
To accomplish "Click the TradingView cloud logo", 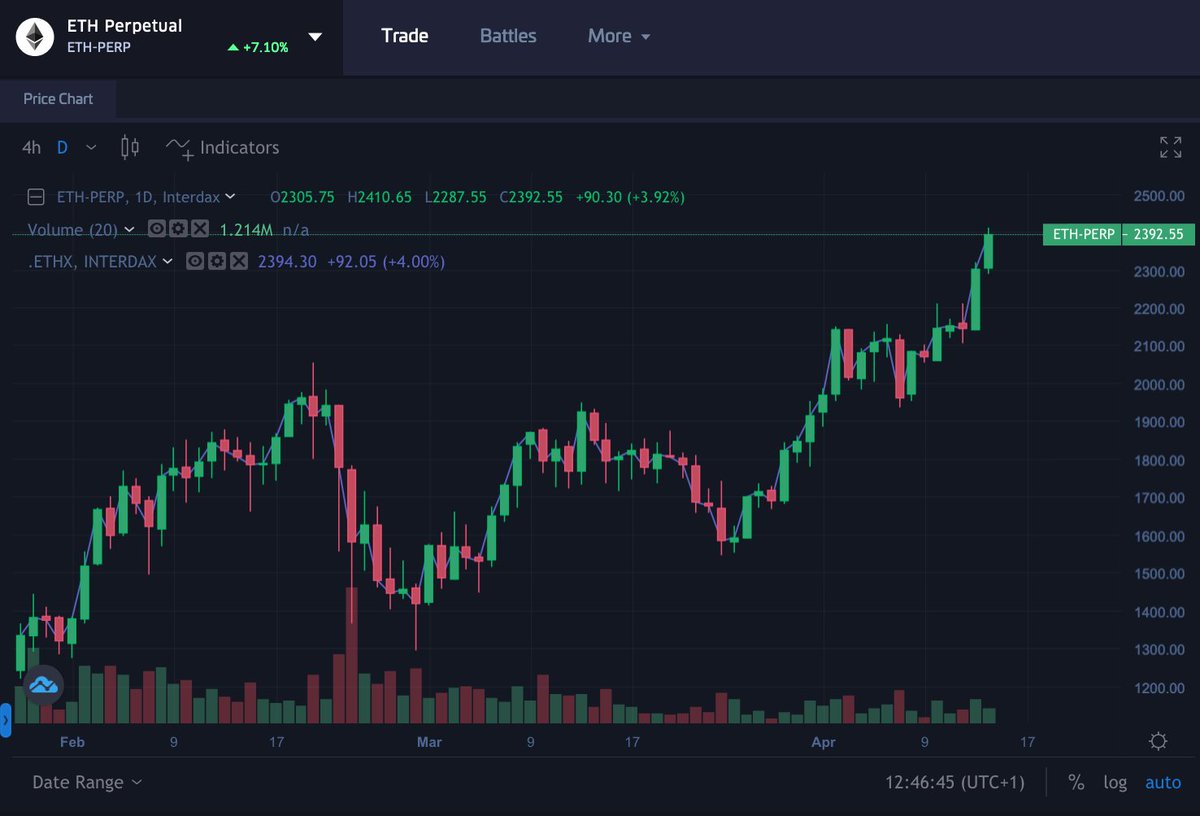I will pyautogui.click(x=44, y=686).
